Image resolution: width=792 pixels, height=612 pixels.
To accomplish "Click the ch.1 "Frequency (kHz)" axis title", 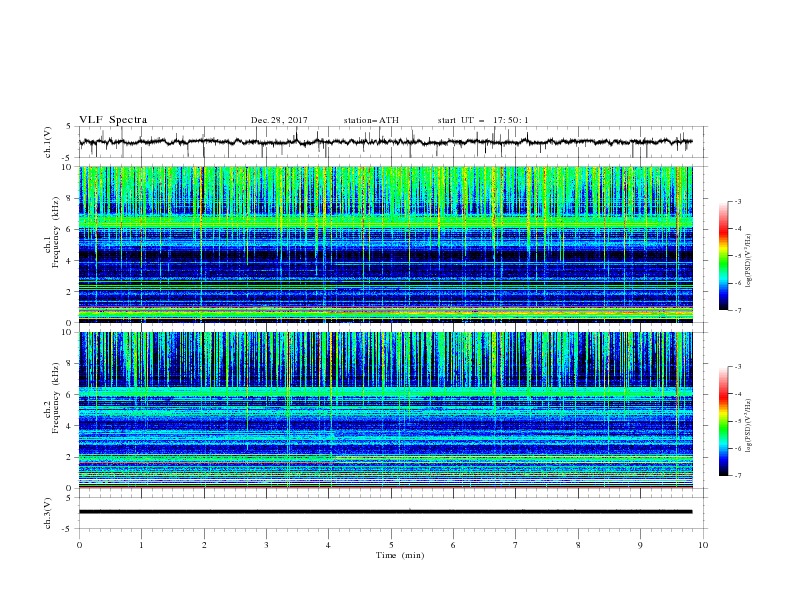I will [x=56, y=232].
